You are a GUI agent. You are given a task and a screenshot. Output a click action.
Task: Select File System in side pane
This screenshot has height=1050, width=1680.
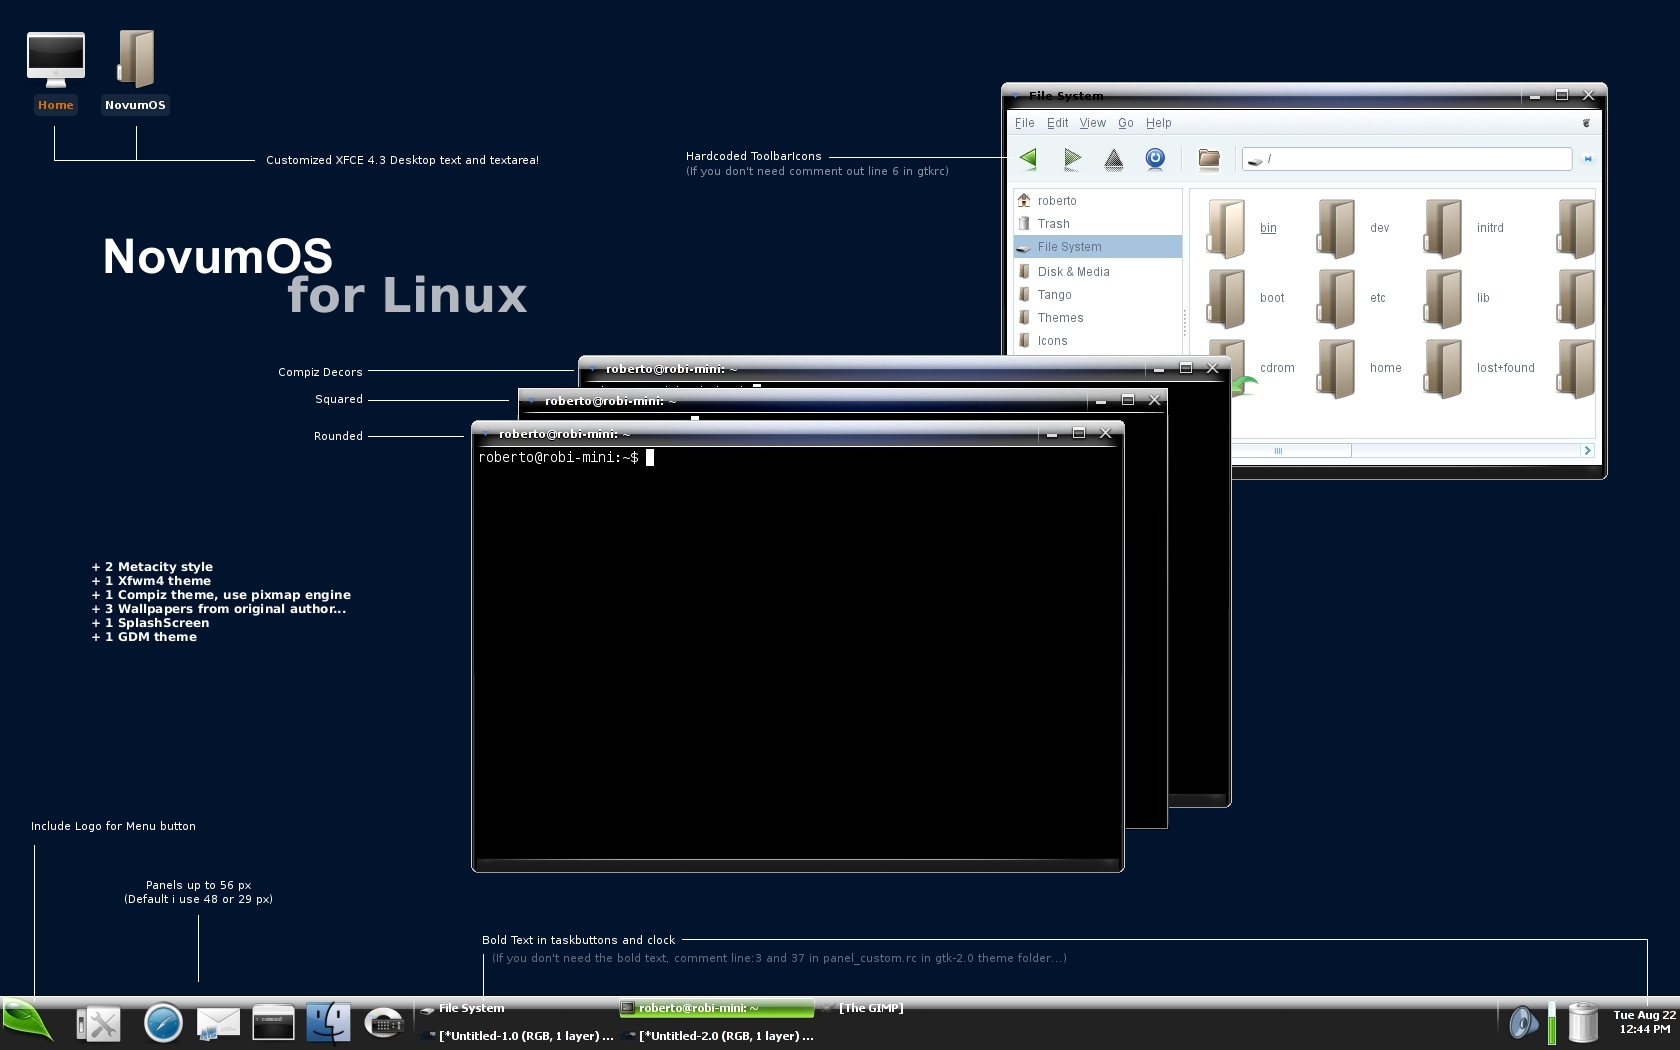point(1098,247)
